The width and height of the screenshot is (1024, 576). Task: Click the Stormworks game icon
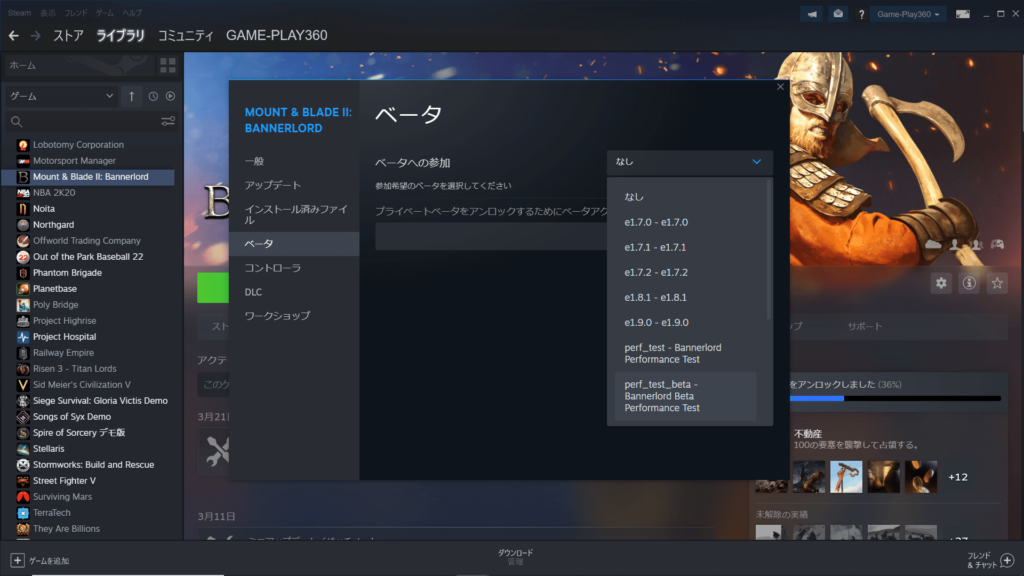pos(23,465)
